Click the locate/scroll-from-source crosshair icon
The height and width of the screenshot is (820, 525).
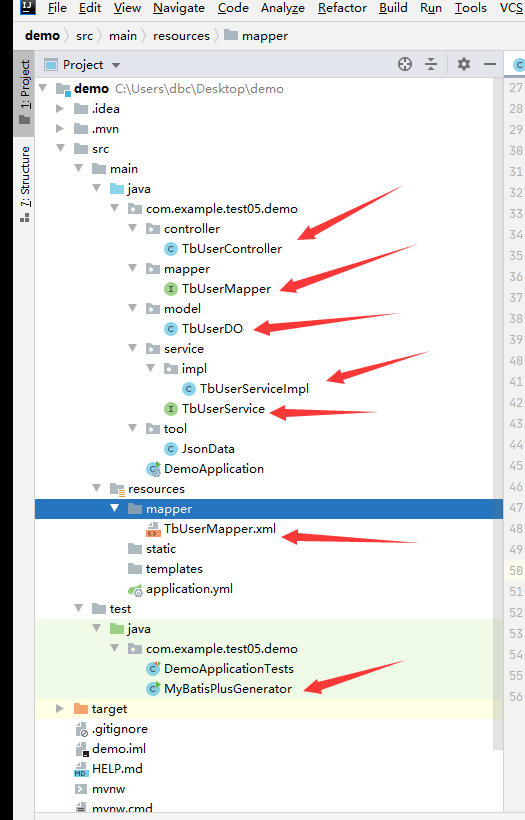click(405, 64)
